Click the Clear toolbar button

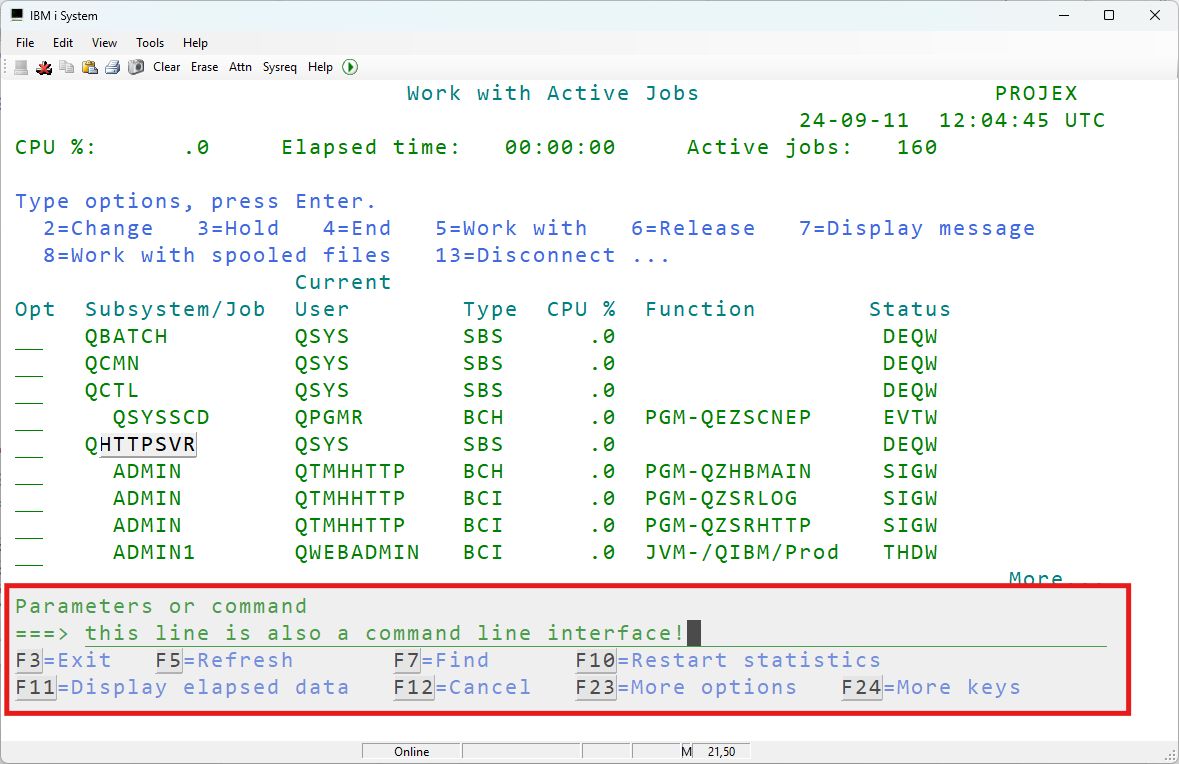coord(166,67)
